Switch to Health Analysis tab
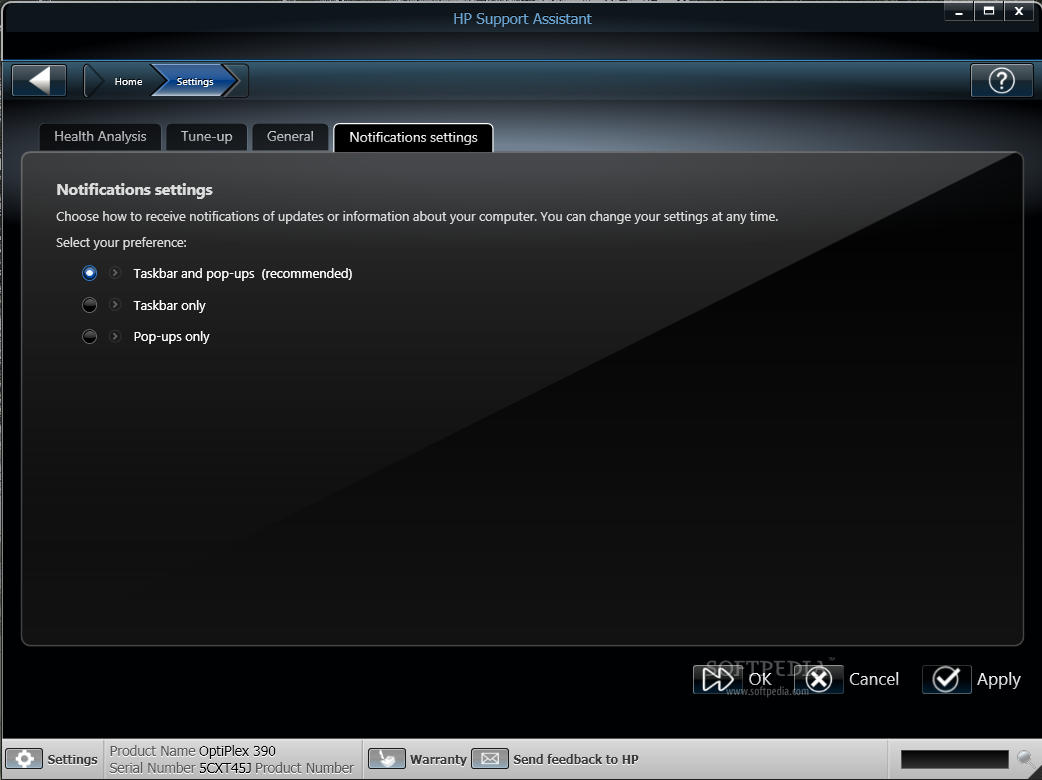 (x=100, y=137)
